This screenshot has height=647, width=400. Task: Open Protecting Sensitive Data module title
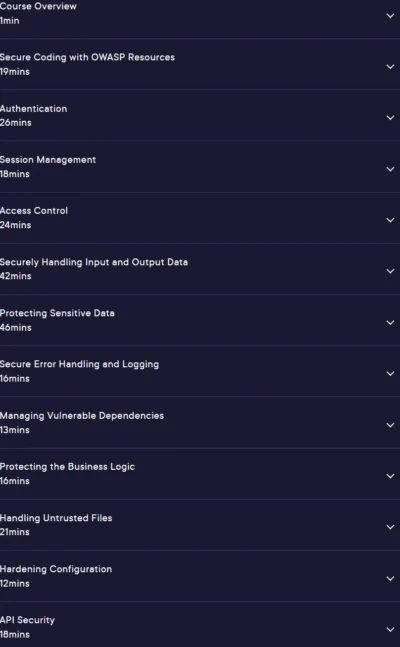[57, 313]
